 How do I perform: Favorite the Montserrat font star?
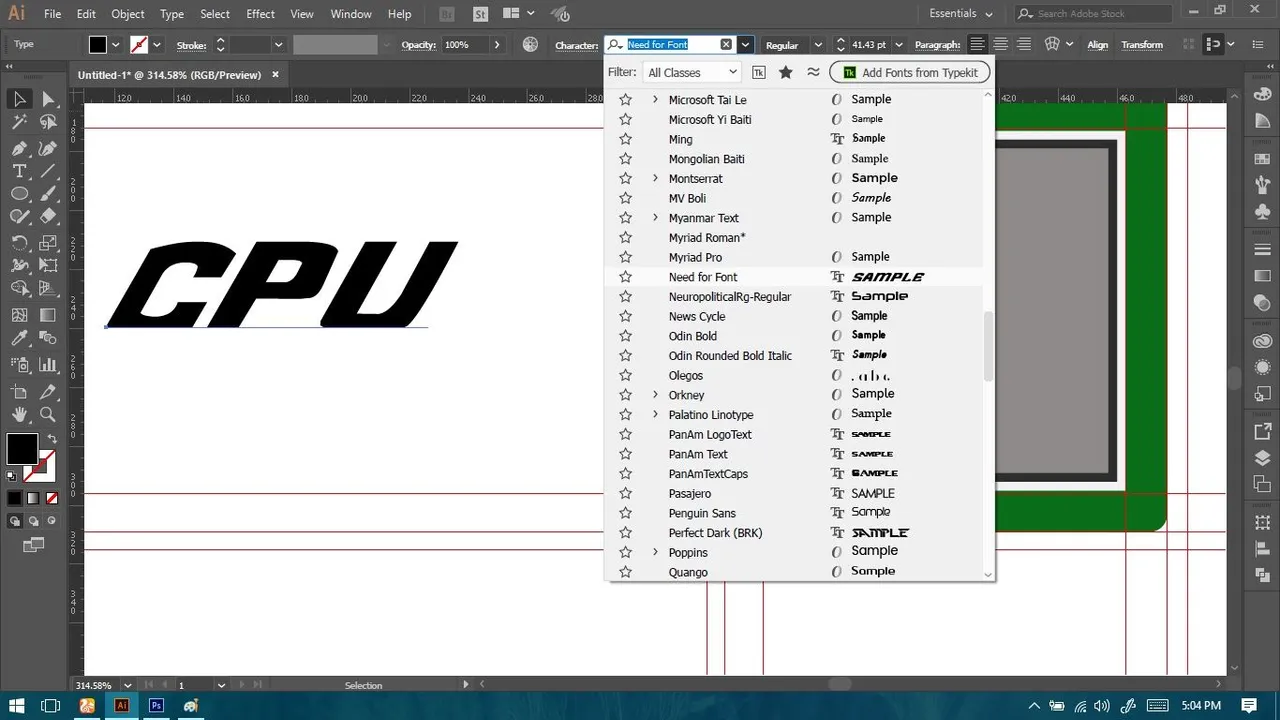[626, 178]
